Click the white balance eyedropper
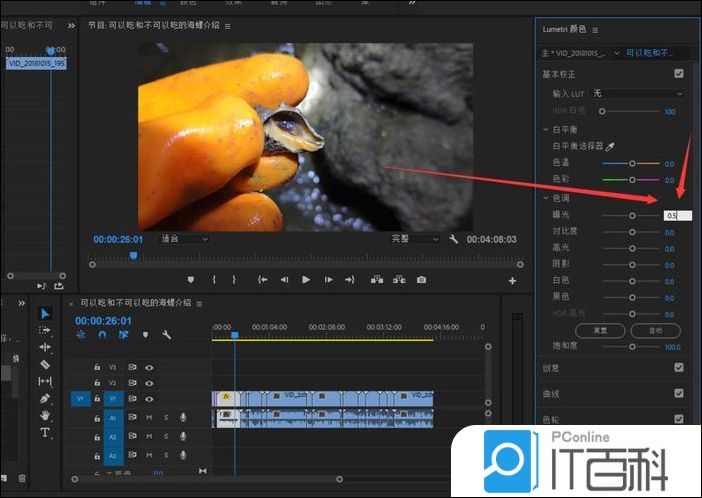Image resolution: width=702 pixels, height=498 pixels. click(x=609, y=146)
